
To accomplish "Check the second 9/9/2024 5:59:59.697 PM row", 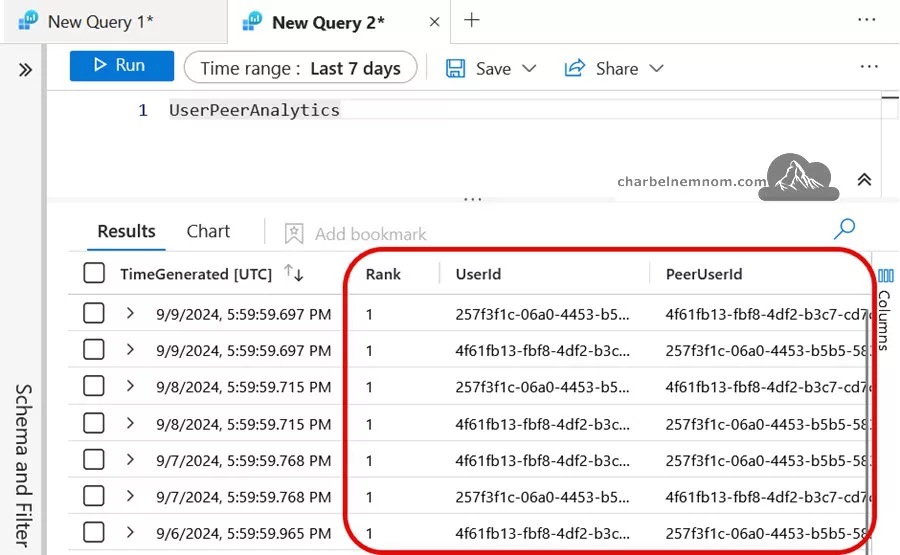I will pyautogui.click(x=94, y=350).
